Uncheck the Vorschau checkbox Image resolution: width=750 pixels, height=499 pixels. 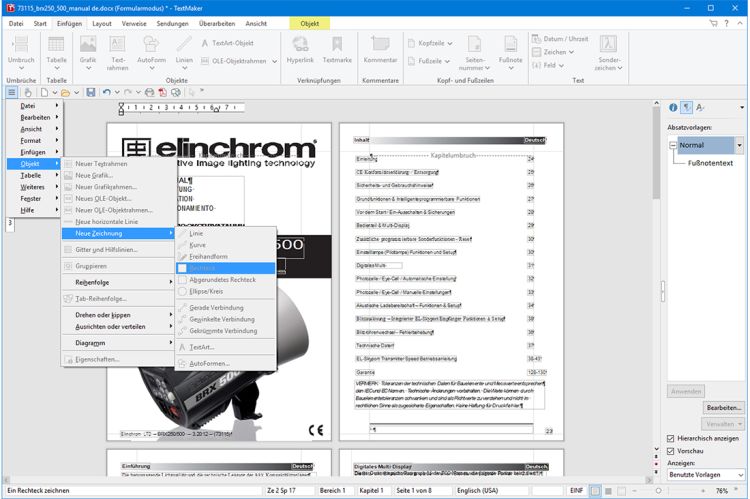[671, 451]
